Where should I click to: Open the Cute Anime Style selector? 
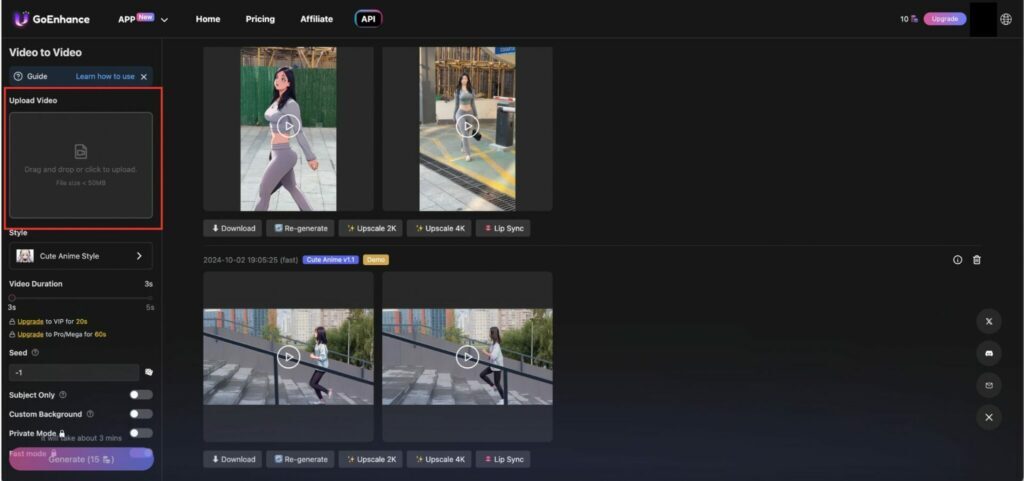81,256
